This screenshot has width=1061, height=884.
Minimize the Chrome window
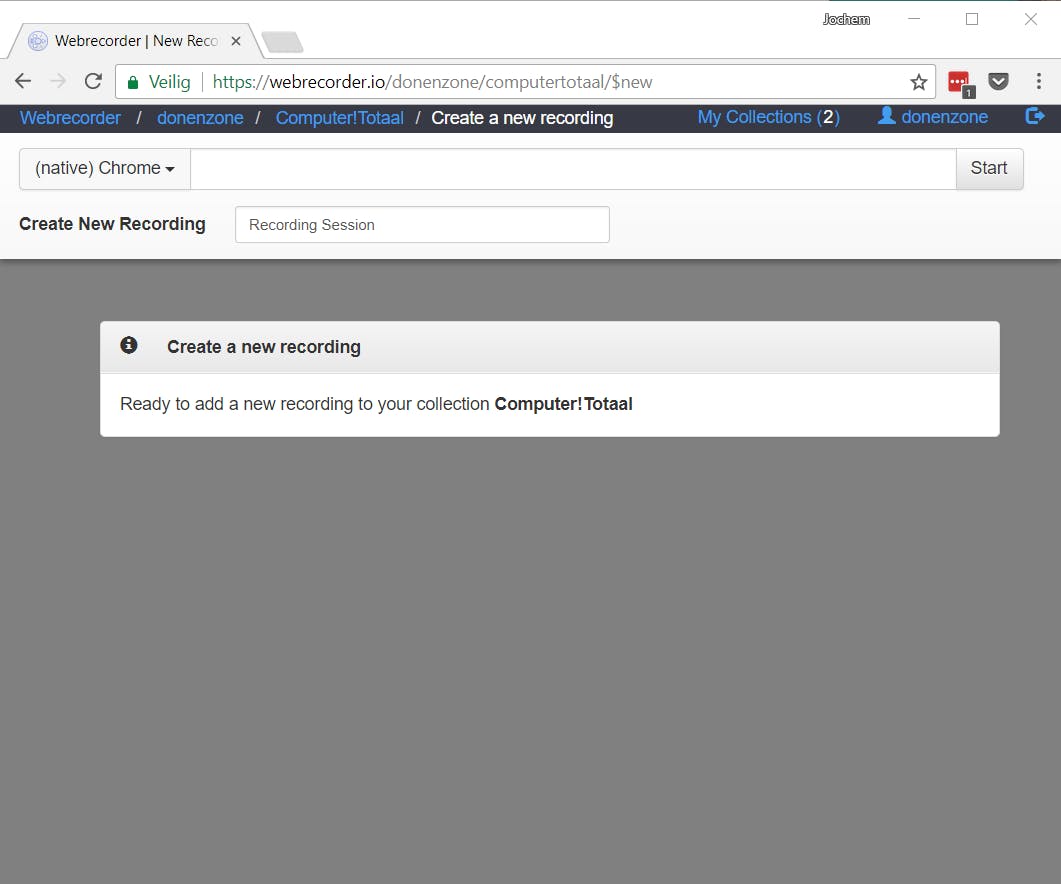[913, 19]
